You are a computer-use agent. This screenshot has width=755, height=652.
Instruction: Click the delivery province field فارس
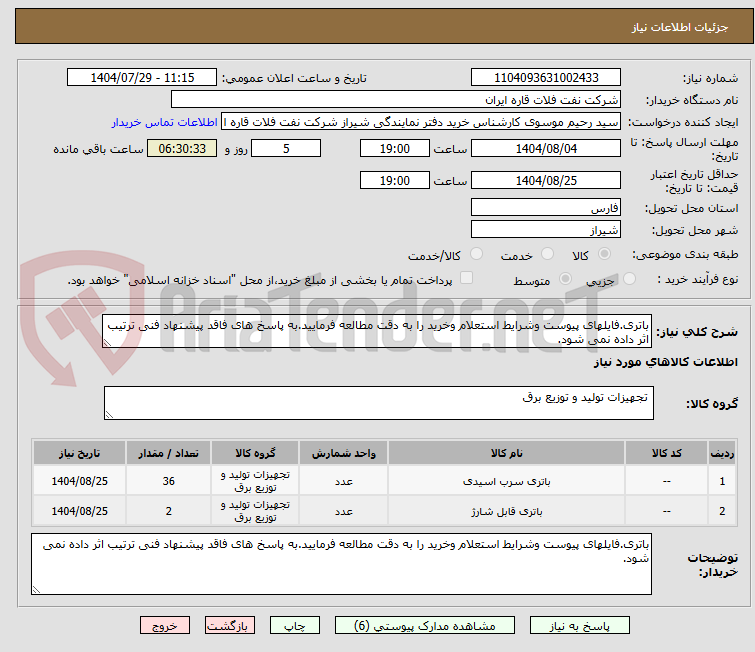[x=546, y=208]
